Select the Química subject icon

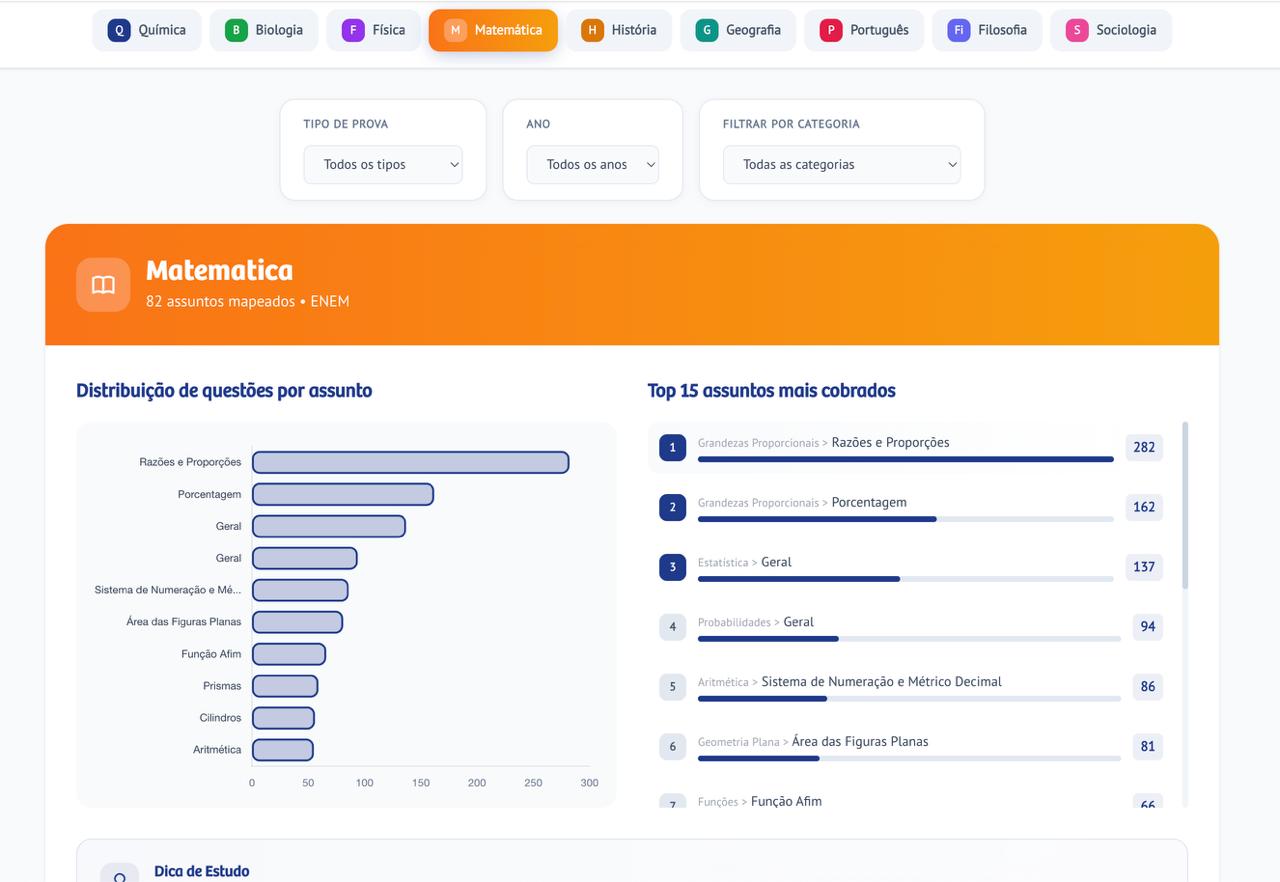119,30
